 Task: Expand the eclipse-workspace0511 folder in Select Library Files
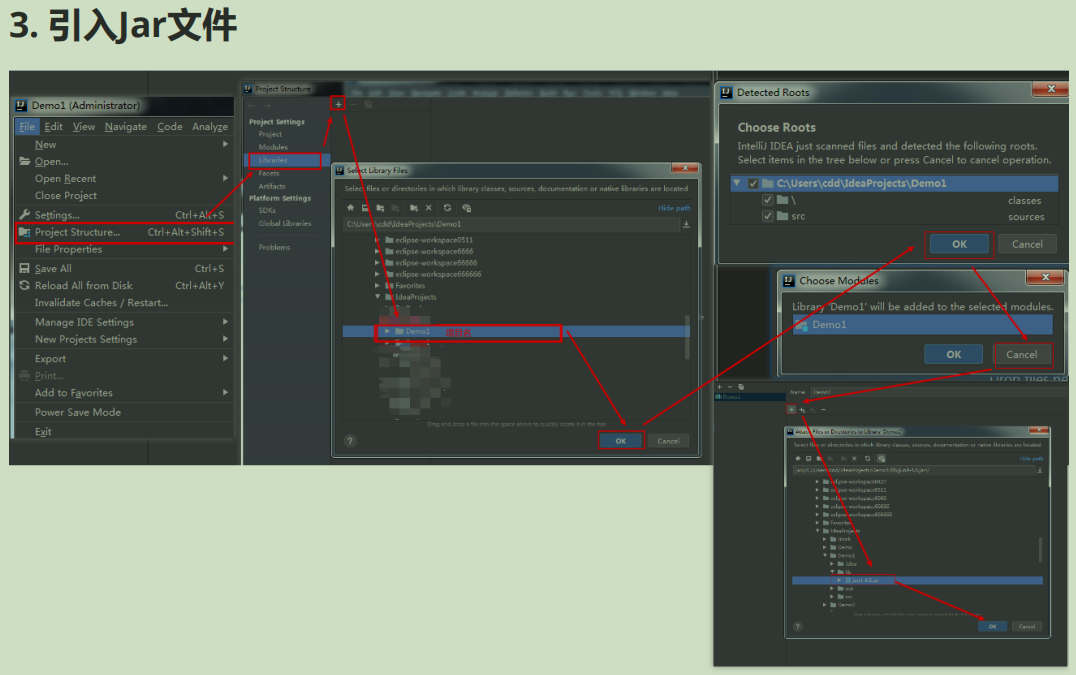(x=377, y=240)
